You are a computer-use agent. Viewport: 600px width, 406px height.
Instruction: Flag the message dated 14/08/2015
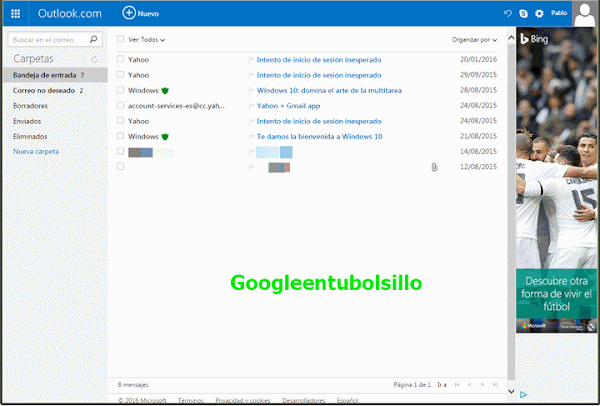251,152
